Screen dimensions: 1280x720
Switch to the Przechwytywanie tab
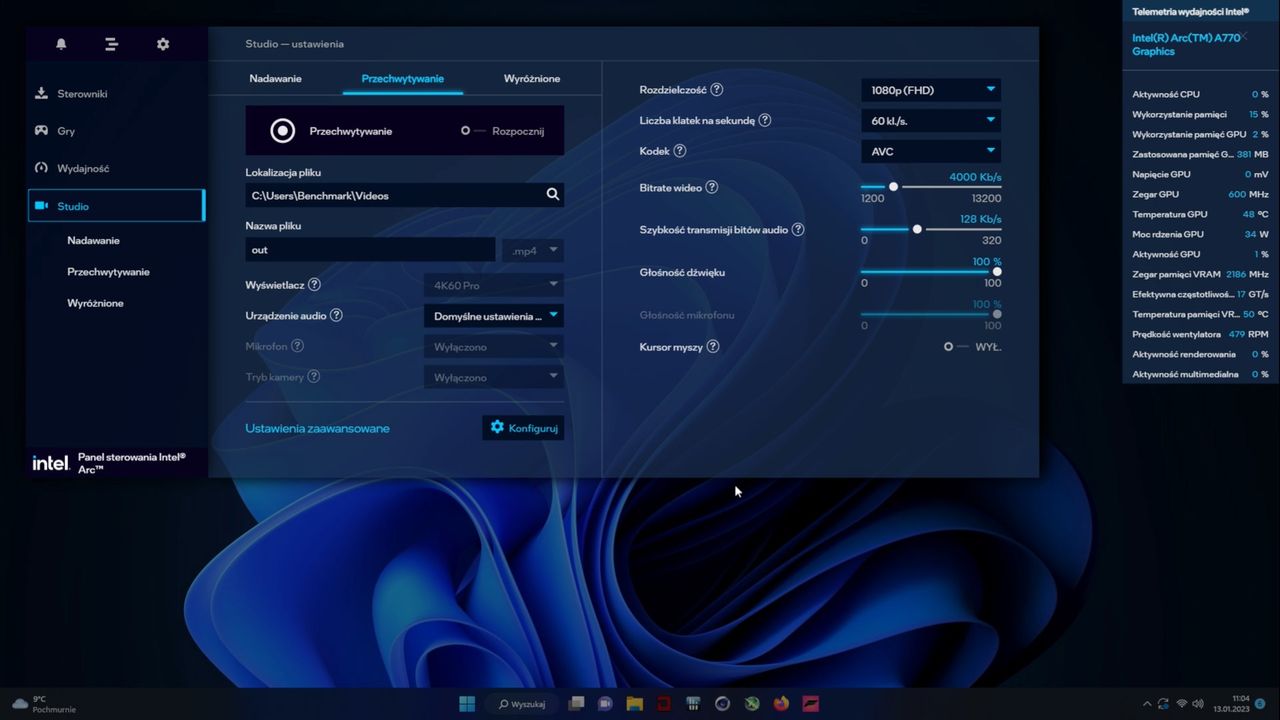pyautogui.click(x=403, y=79)
